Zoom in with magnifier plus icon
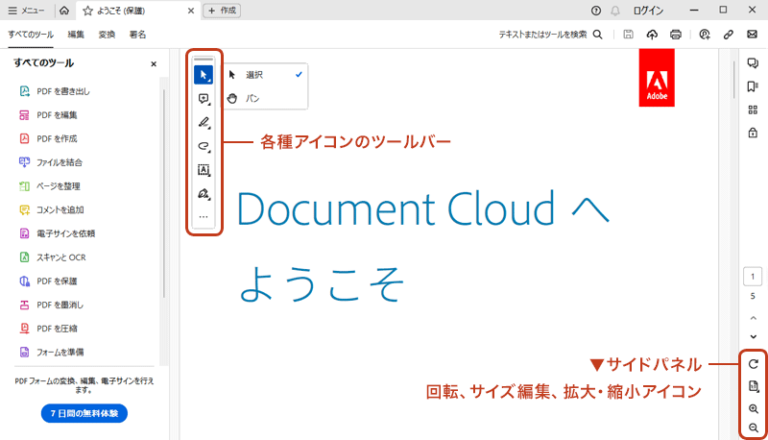The width and height of the screenshot is (768, 440). point(753,409)
